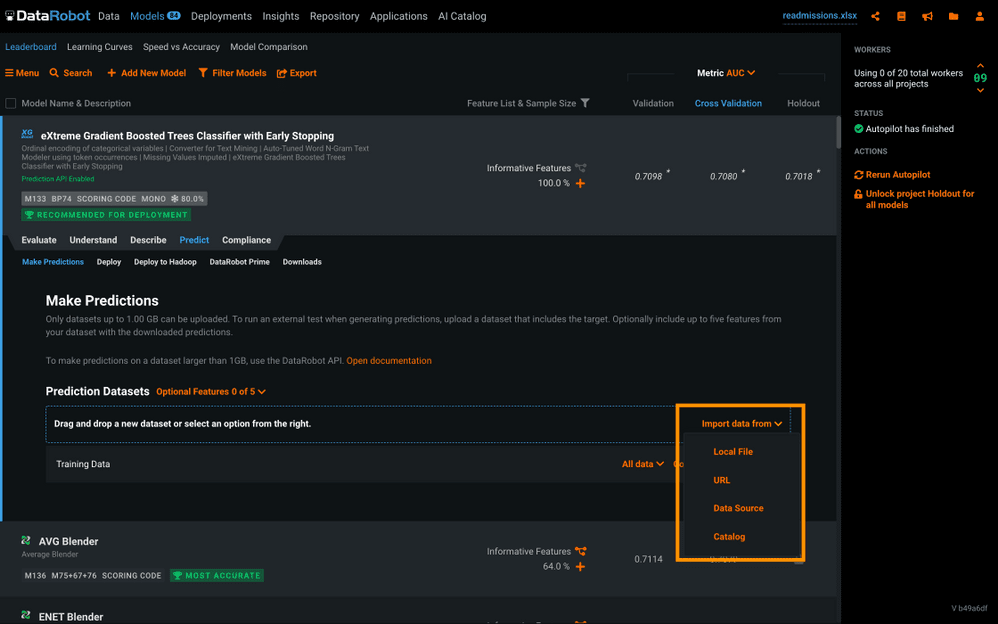Collapse the Import data from dropdown
998x624 pixels.
741,423
